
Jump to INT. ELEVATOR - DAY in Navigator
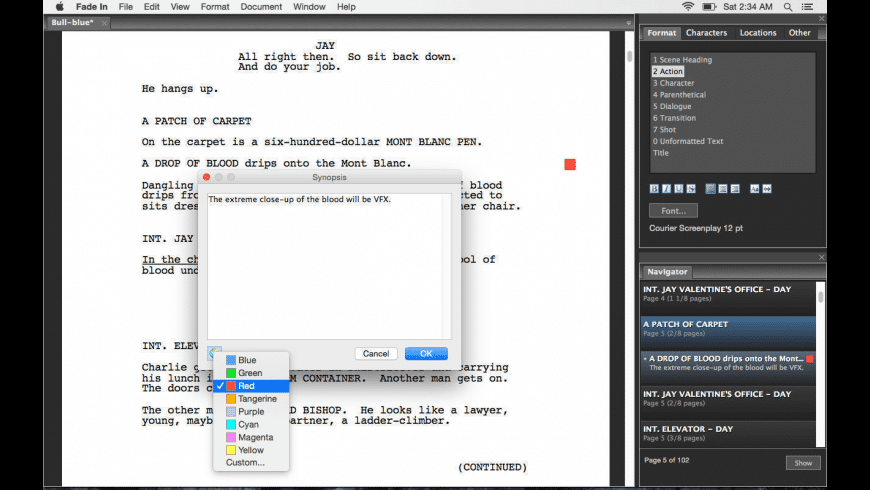[x=728, y=433]
